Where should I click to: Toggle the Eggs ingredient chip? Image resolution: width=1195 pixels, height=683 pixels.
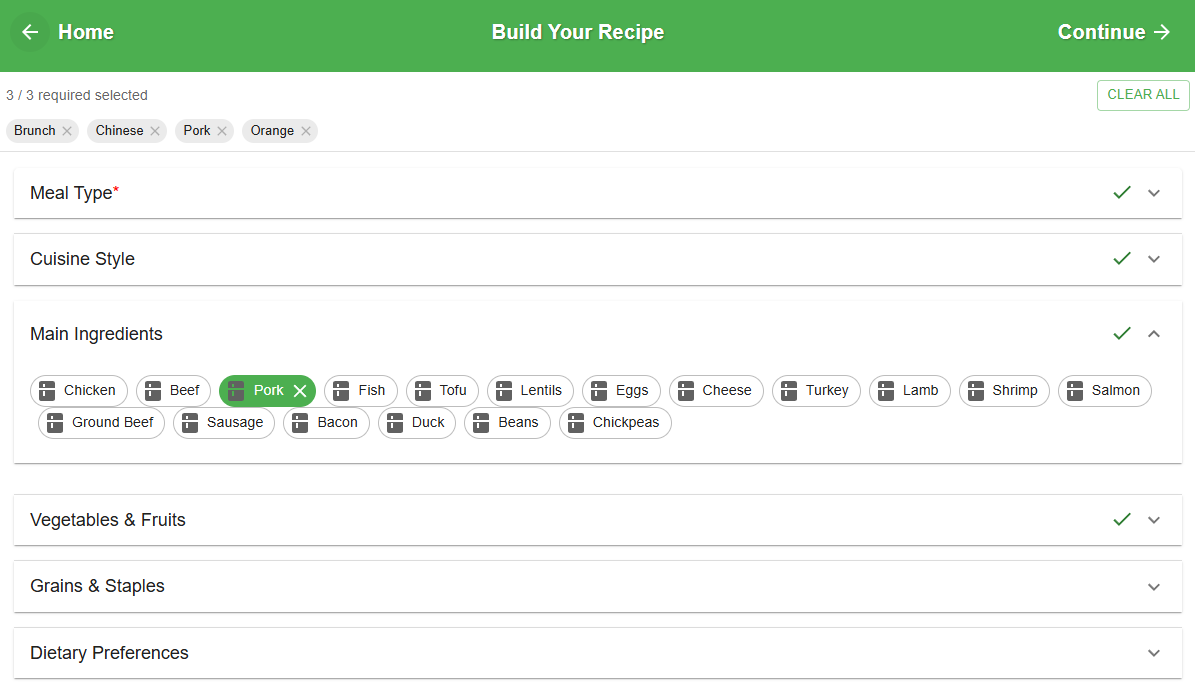[x=619, y=391]
